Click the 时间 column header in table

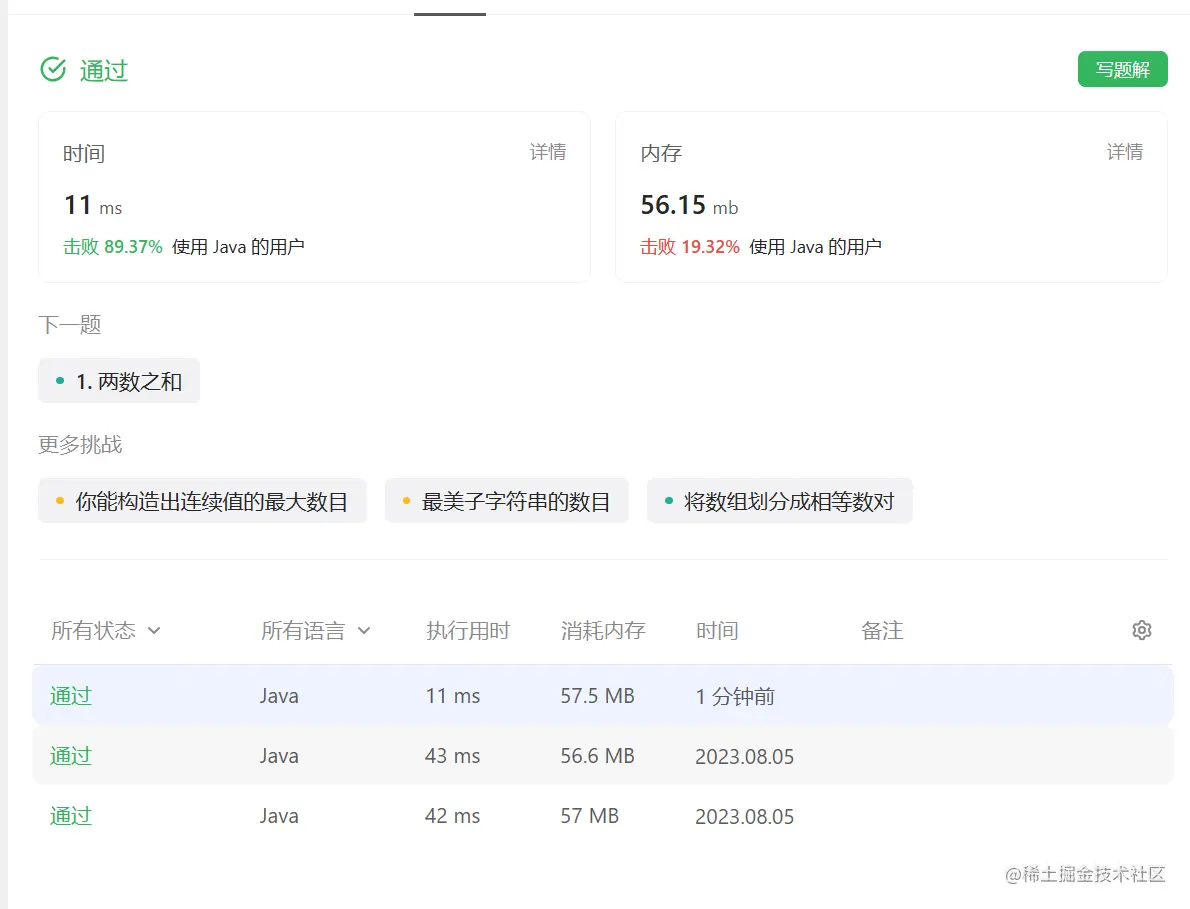716,631
